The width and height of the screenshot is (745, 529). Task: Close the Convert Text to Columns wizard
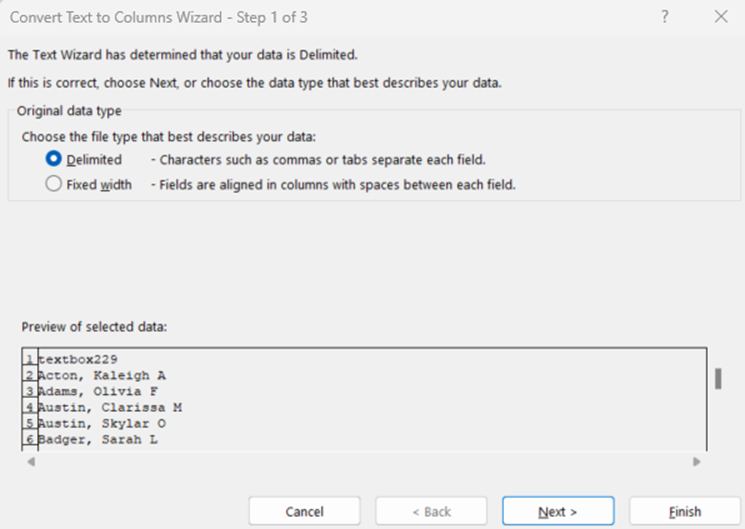721,17
